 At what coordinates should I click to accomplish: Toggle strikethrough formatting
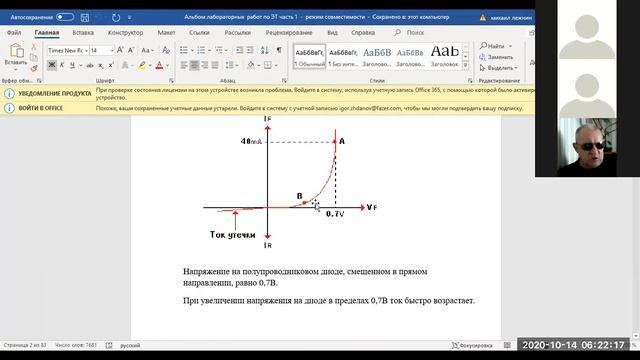(90, 65)
